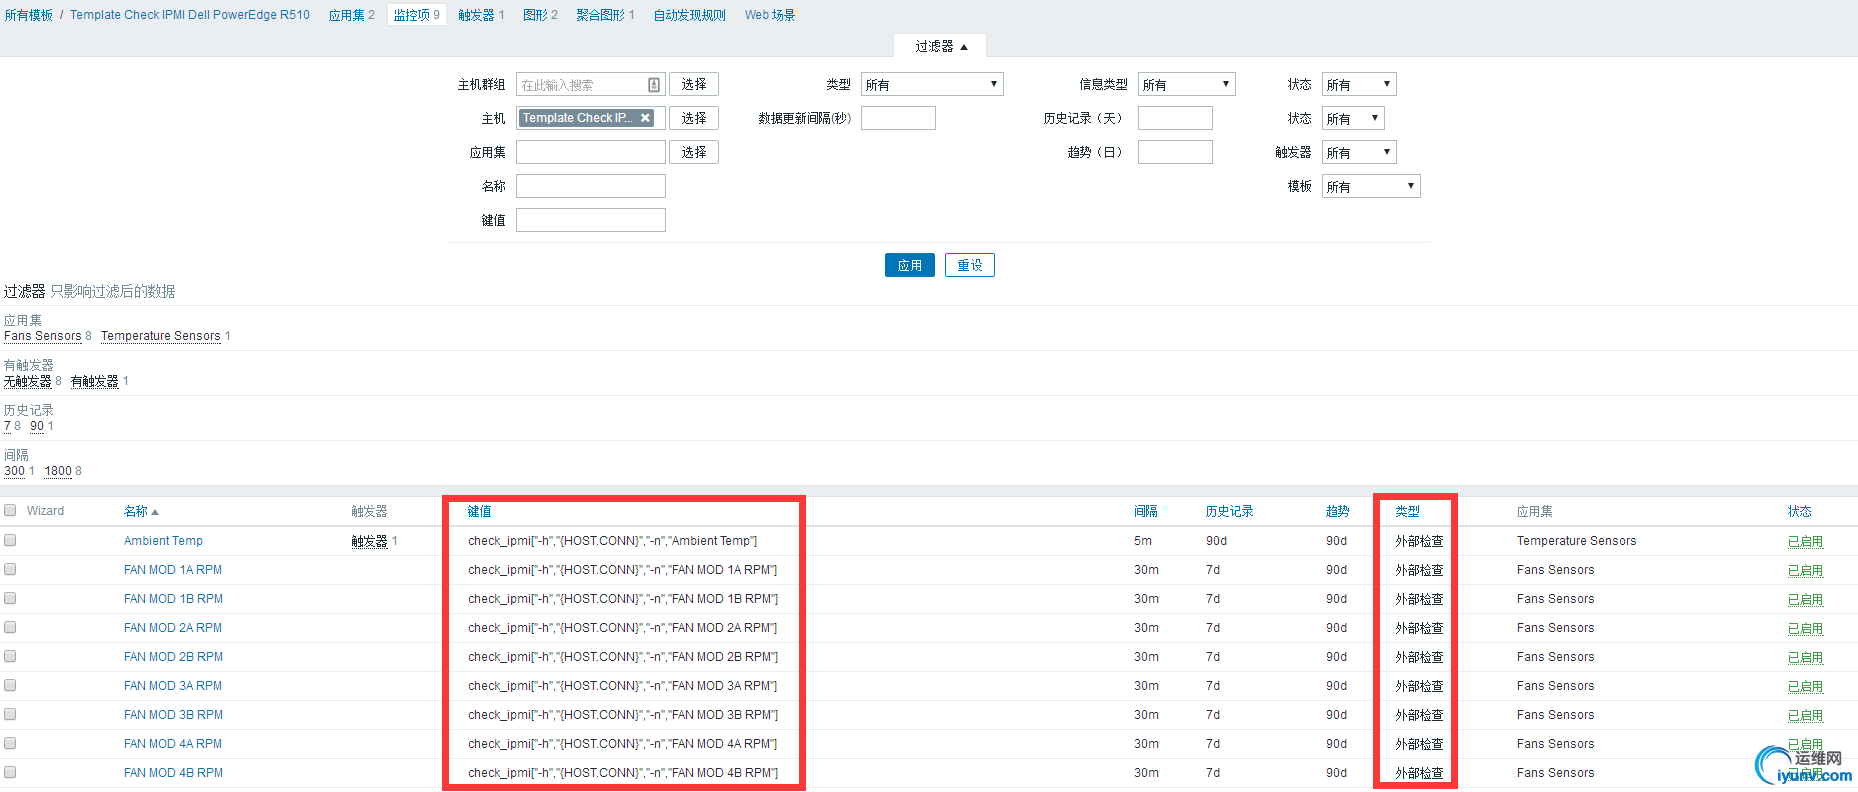
Task: Click 选择 button beside 应用集 field
Action: [x=694, y=152]
